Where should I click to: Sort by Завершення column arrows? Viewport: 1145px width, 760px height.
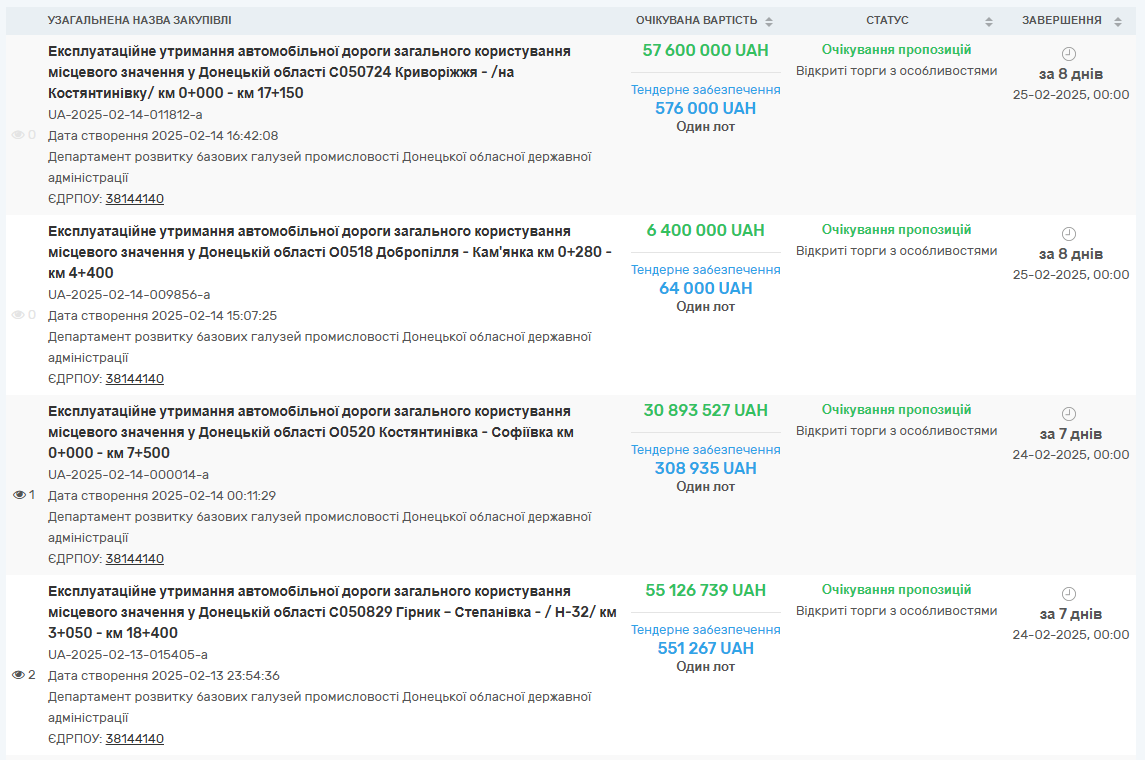(1117, 22)
